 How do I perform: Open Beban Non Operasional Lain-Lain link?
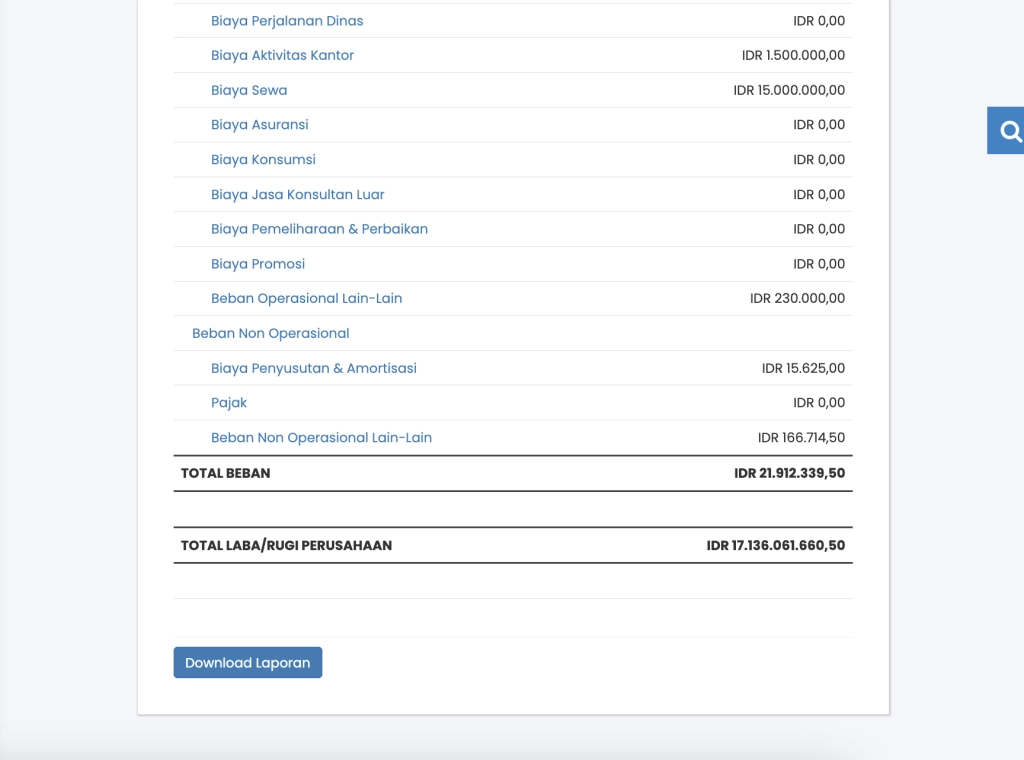coord(321,438)
